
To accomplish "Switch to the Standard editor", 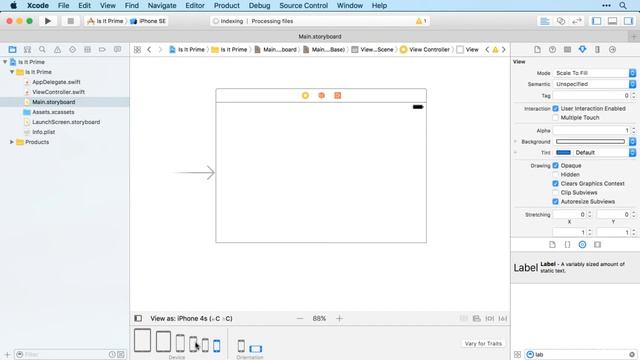I will point(545,21).
